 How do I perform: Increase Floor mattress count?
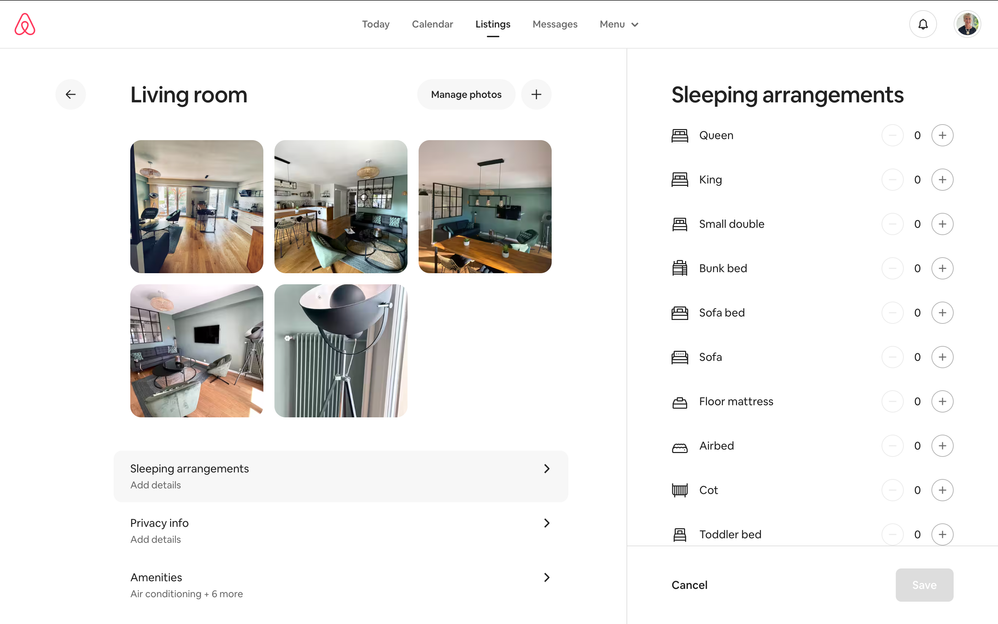click(942, 402)
